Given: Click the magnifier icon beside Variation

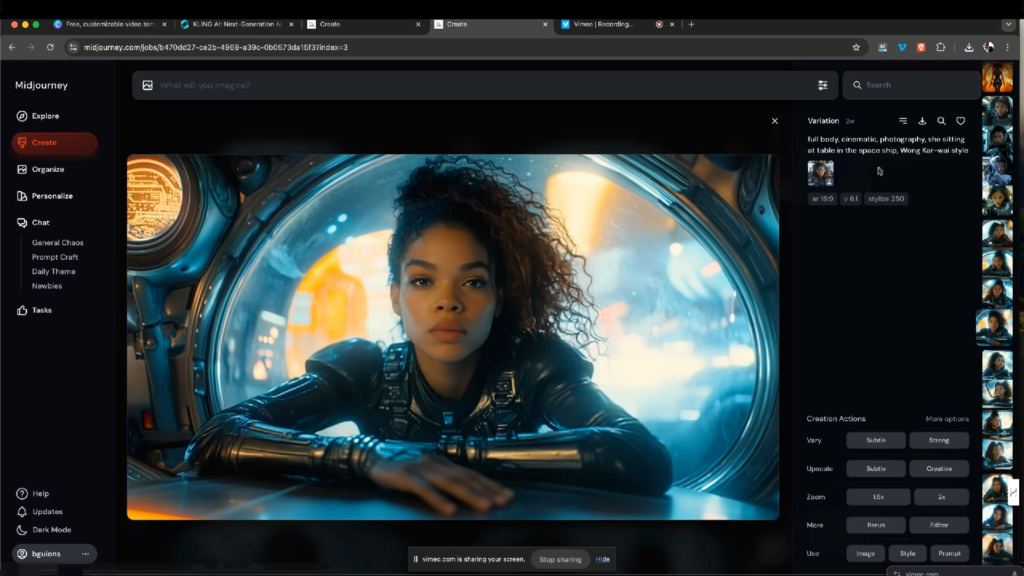Looking at the screenshot, I should click(941, 121).
